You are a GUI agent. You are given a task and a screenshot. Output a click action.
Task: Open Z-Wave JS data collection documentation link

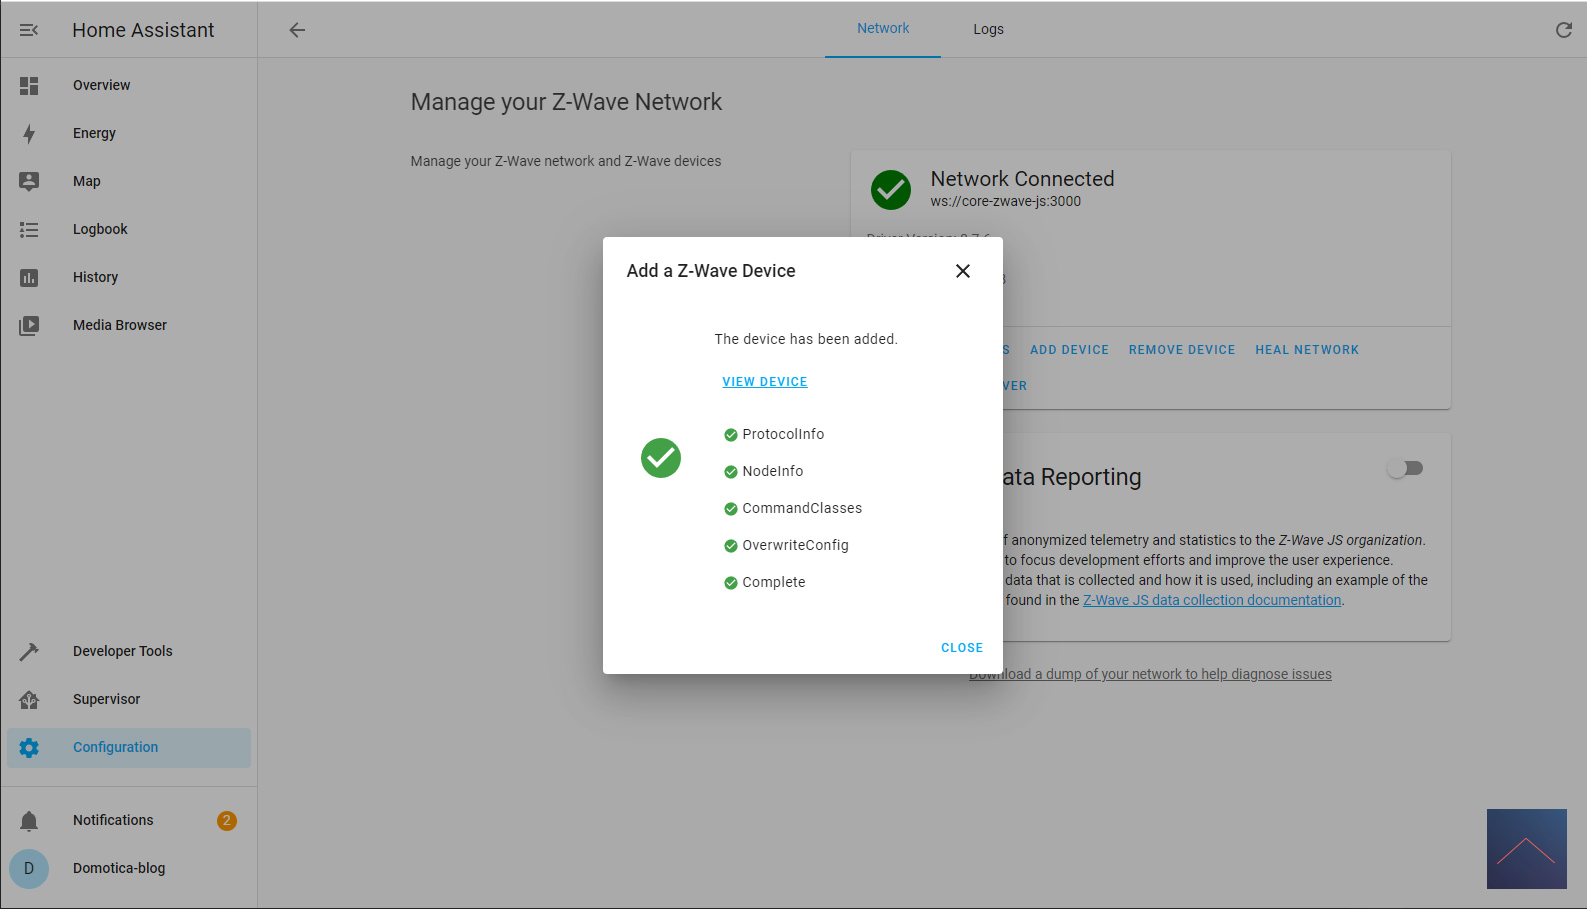[1212, 600]
